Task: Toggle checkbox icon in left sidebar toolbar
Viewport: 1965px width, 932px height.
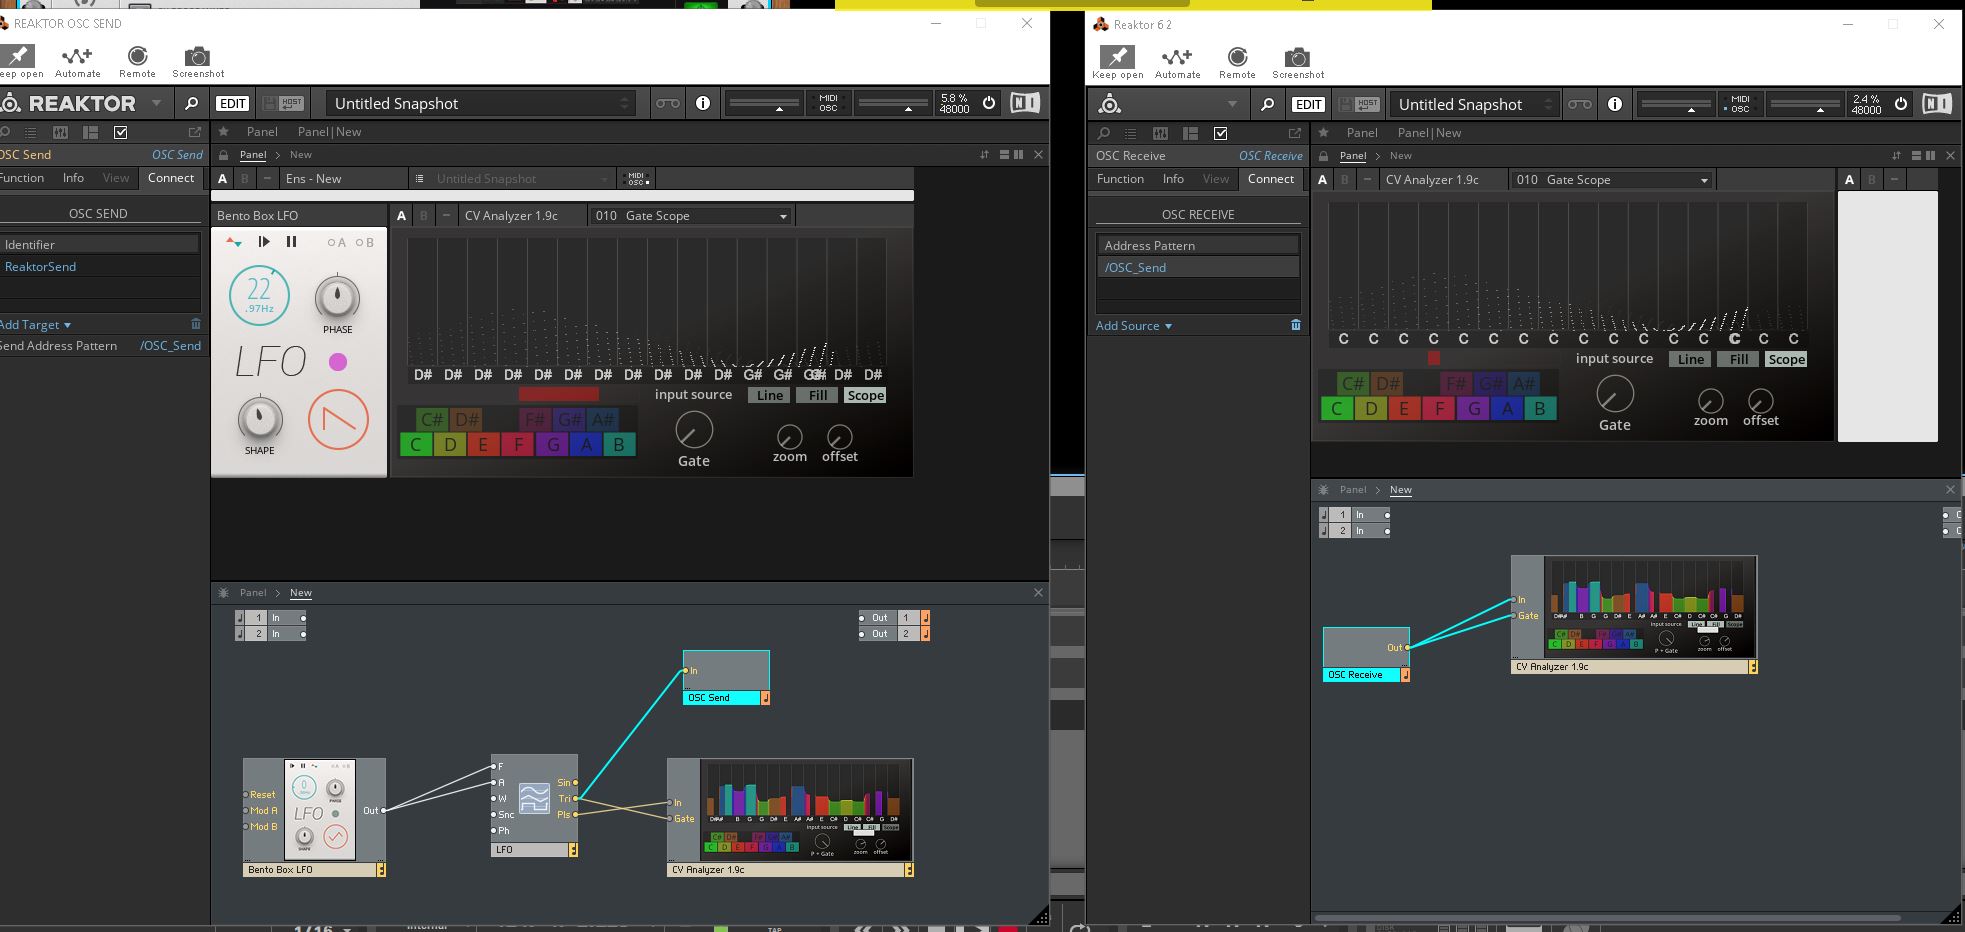Action: coord(121,132)
